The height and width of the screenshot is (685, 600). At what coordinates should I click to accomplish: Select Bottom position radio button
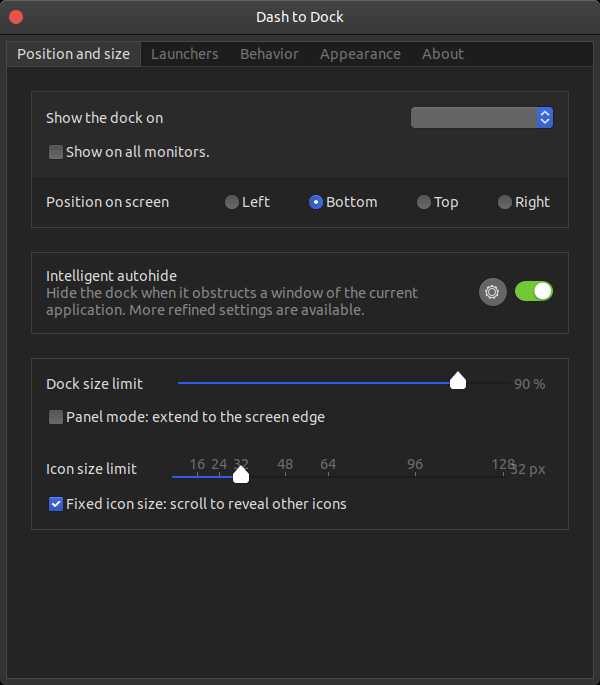pyautogui.click(x=316, y=202)
